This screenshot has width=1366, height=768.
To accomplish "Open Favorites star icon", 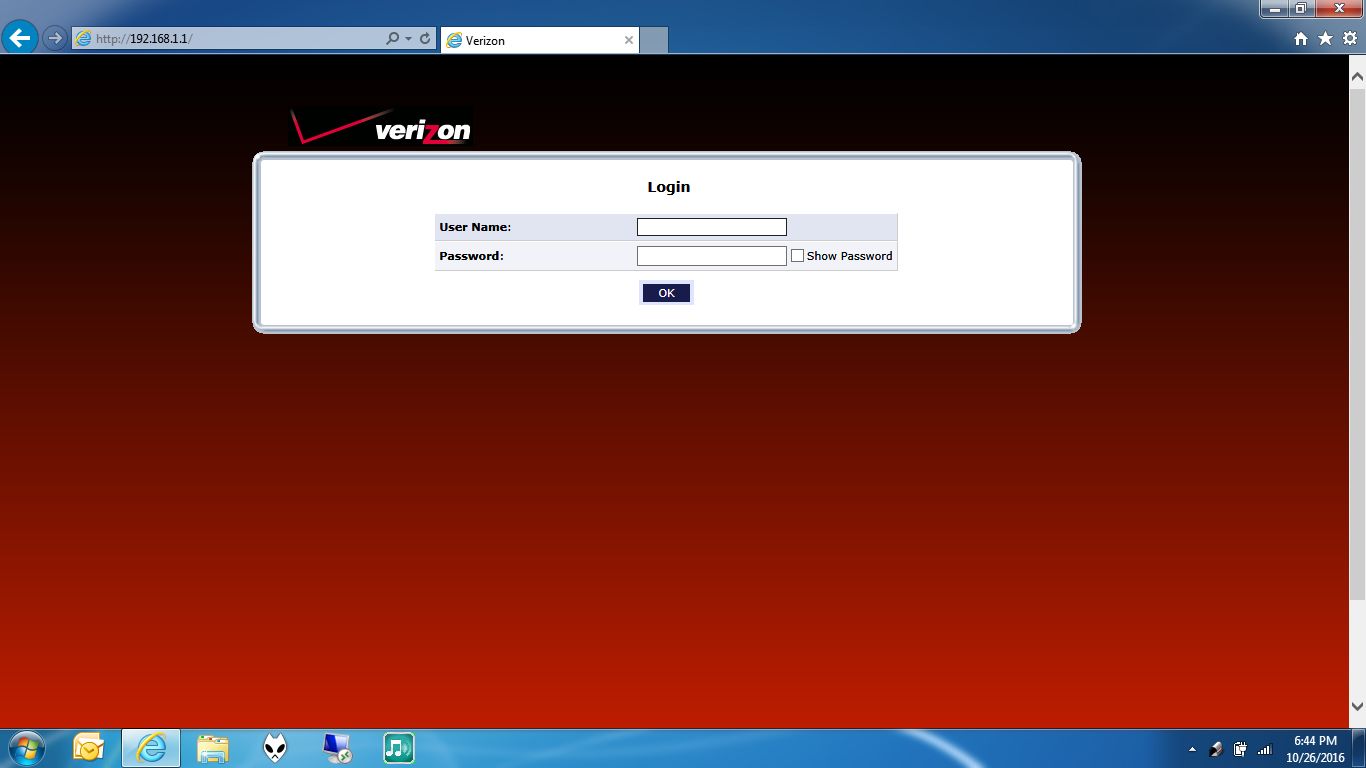I will 1325,39.
